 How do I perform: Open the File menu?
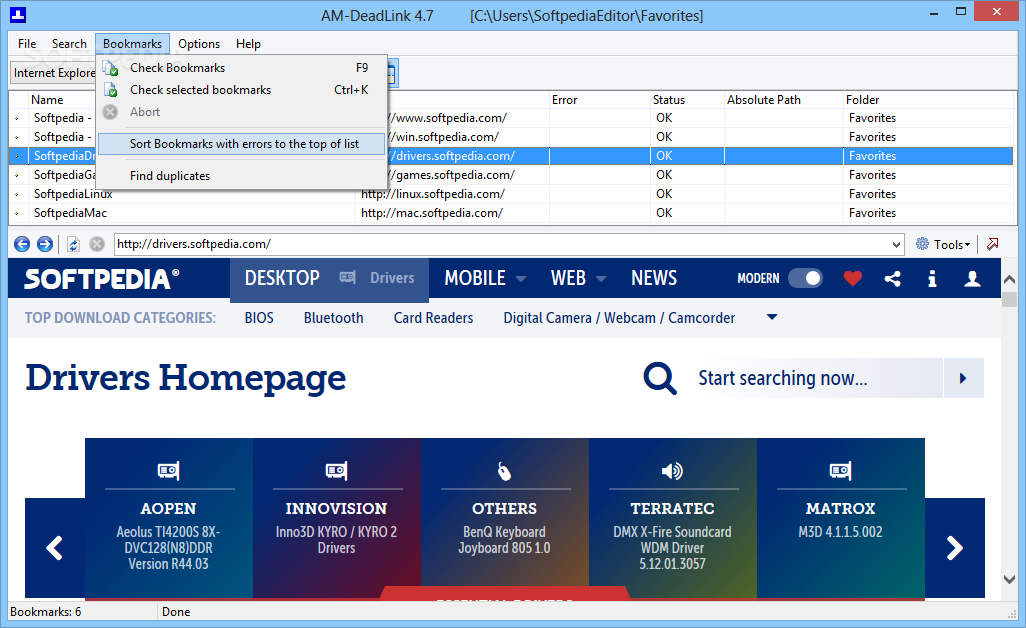coord(27,44)
